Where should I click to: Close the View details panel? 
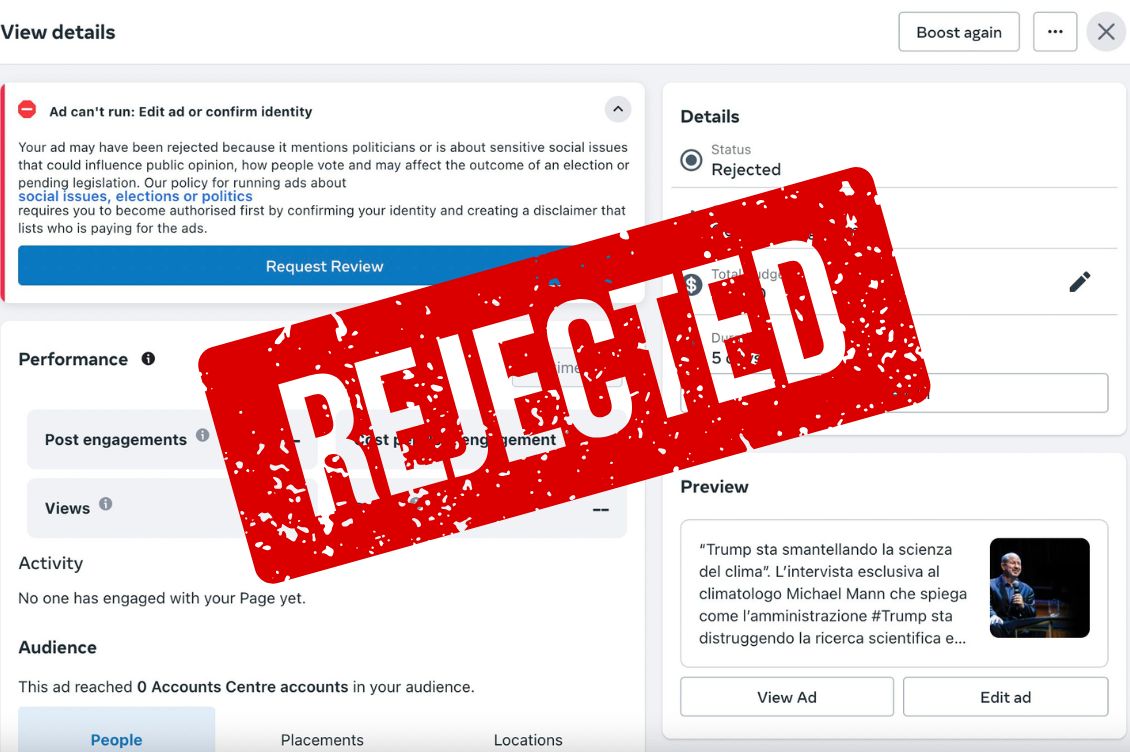pos(1106,32)
